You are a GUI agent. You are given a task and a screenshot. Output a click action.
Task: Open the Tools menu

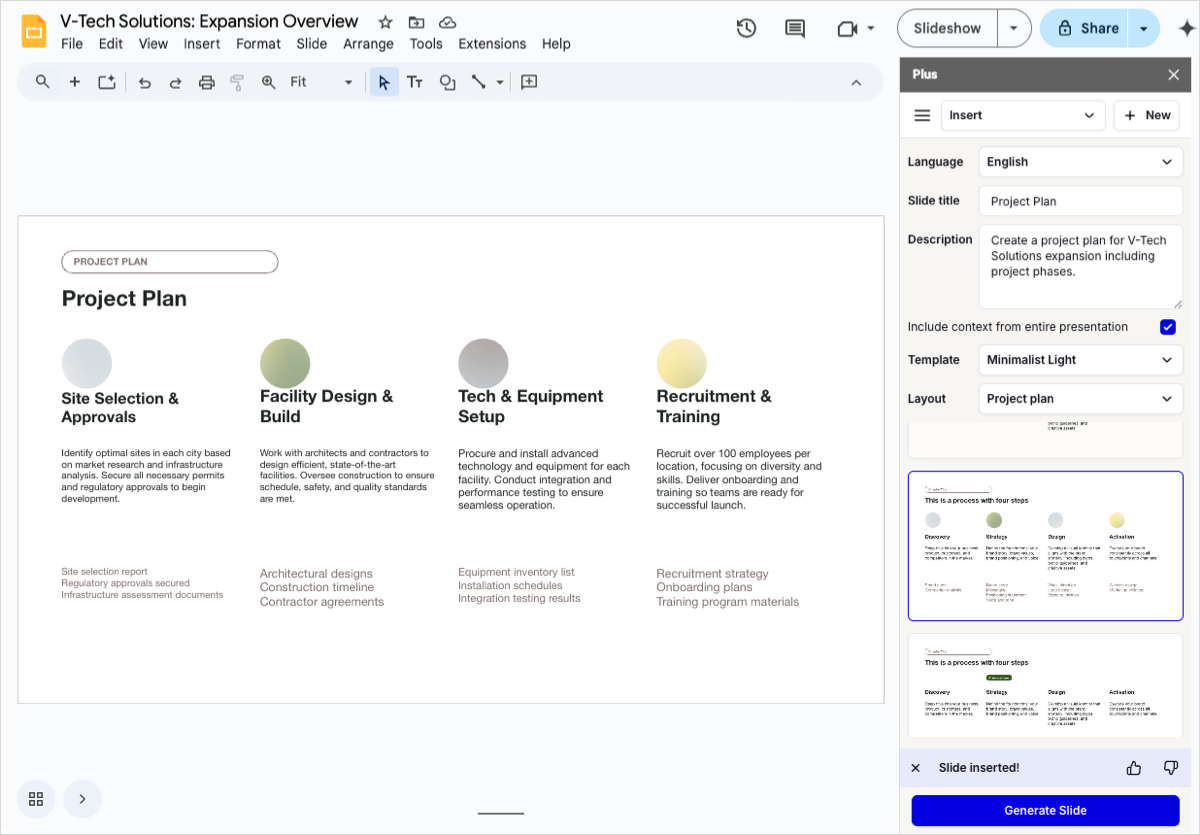click(426, 44)
